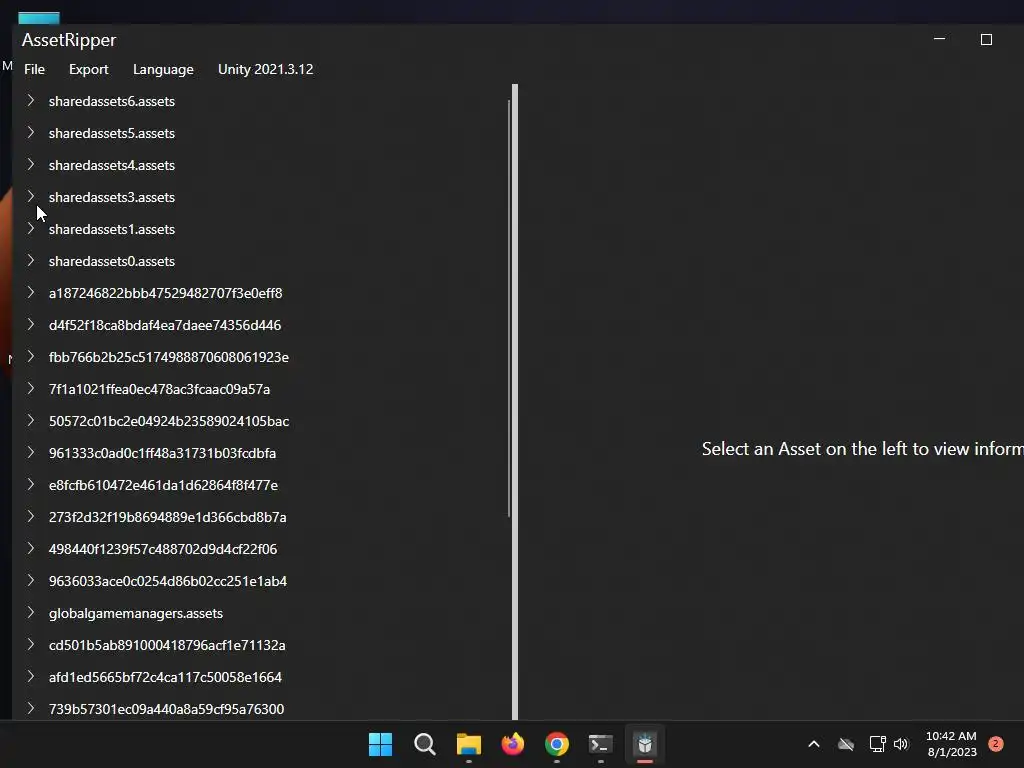Open the Export menu
Viewport: 1024px width, 768px height.
click(89, 69)
